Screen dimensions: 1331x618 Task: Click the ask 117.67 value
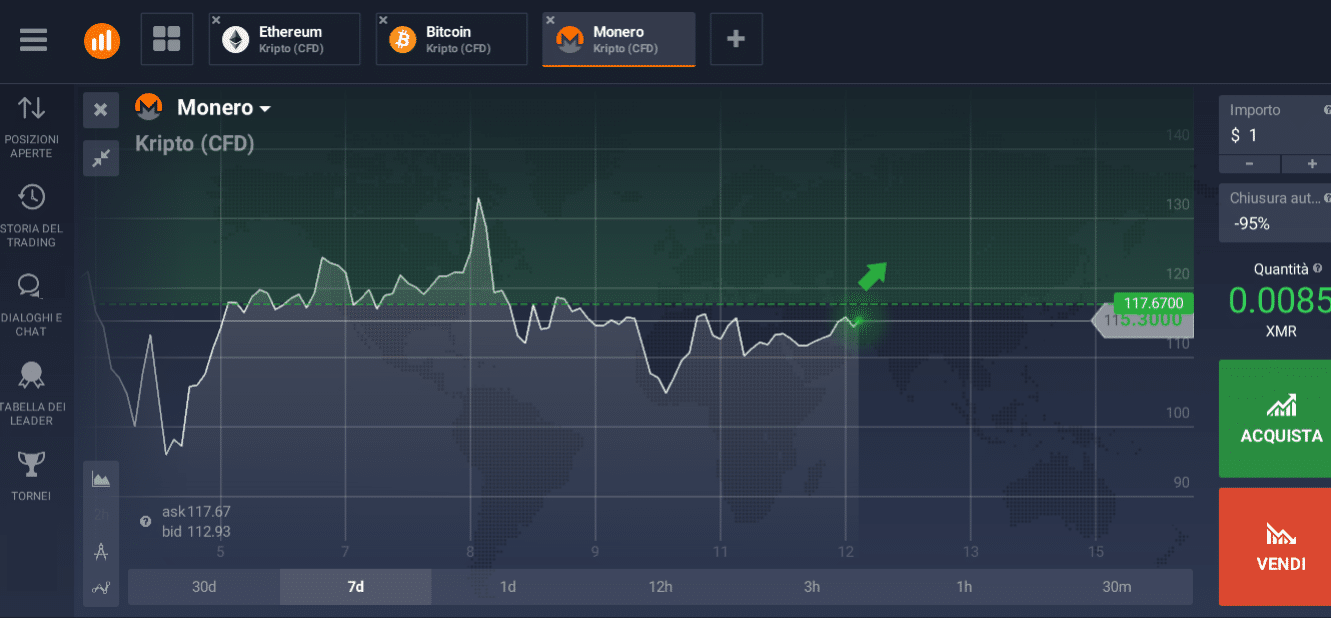pyautogui.click(x=209, y=512)
